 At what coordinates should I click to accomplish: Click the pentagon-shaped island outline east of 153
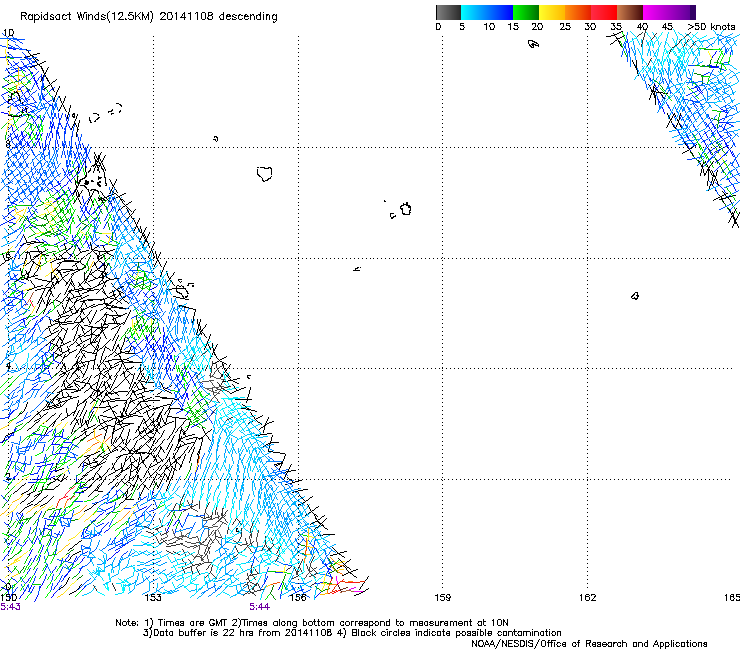pyautogui.click(x=265, y=174)
